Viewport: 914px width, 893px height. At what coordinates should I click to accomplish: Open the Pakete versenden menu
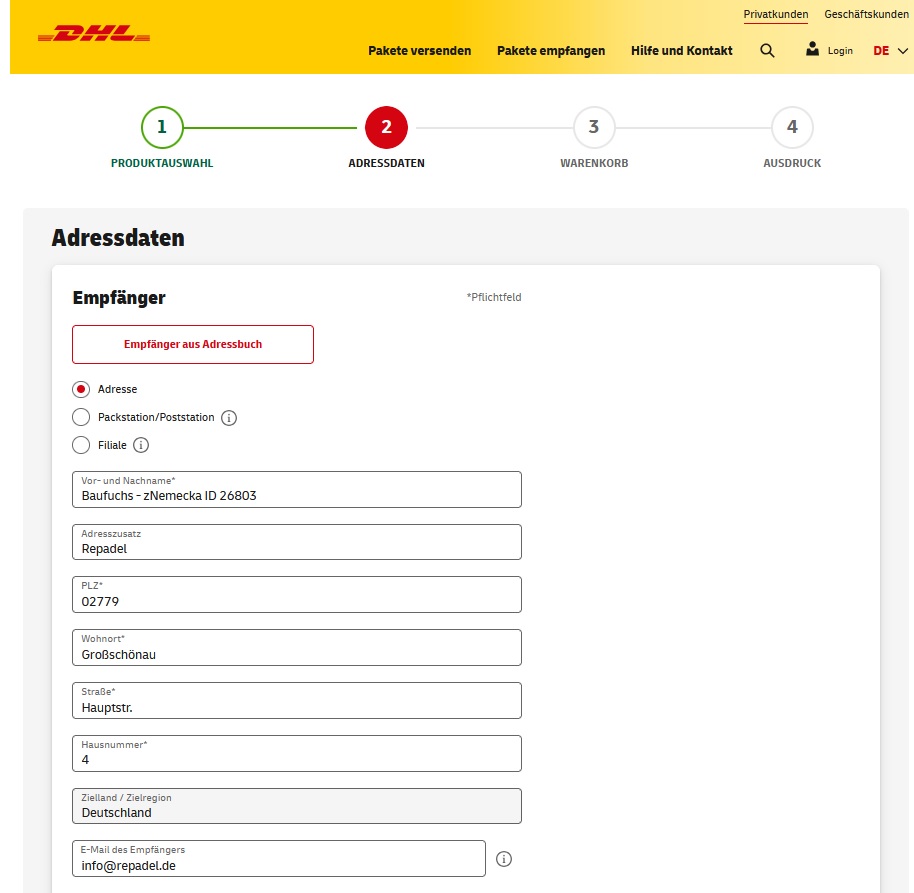tap(419, 51)
